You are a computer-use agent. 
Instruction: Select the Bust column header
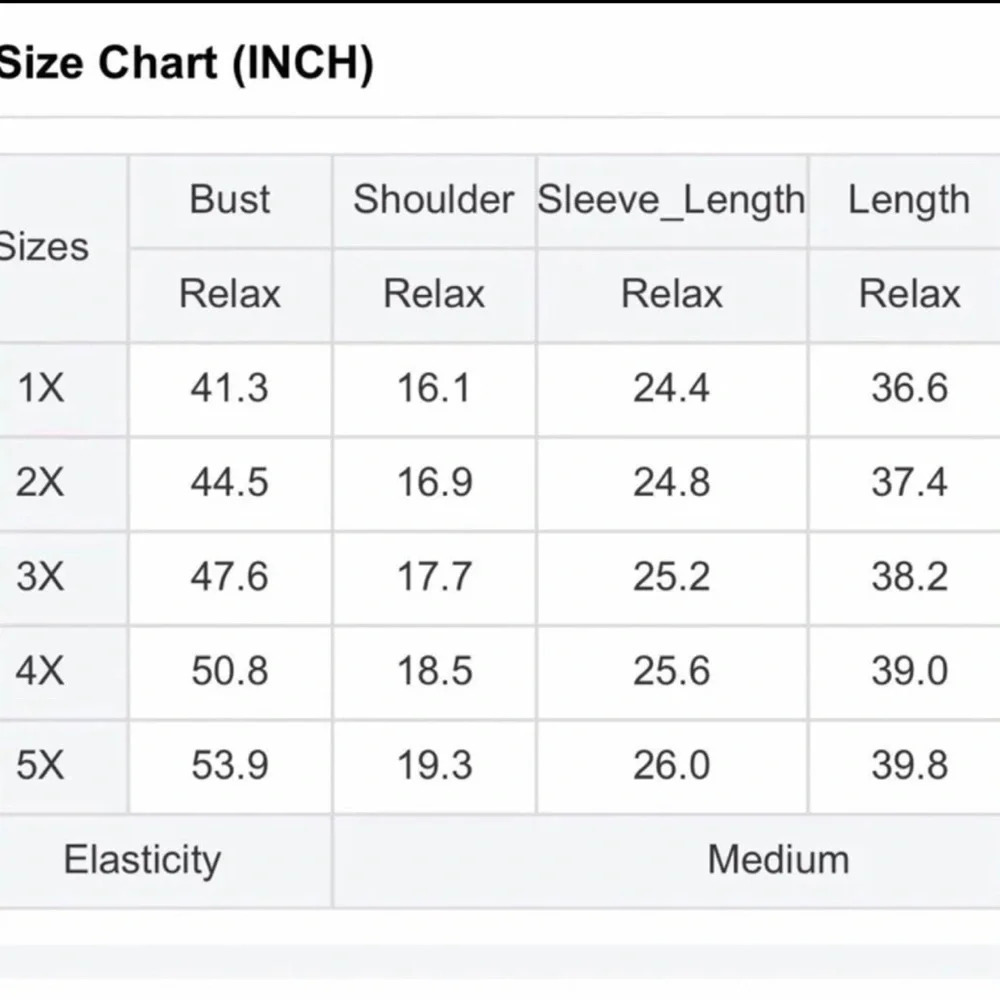pos(230,199)
